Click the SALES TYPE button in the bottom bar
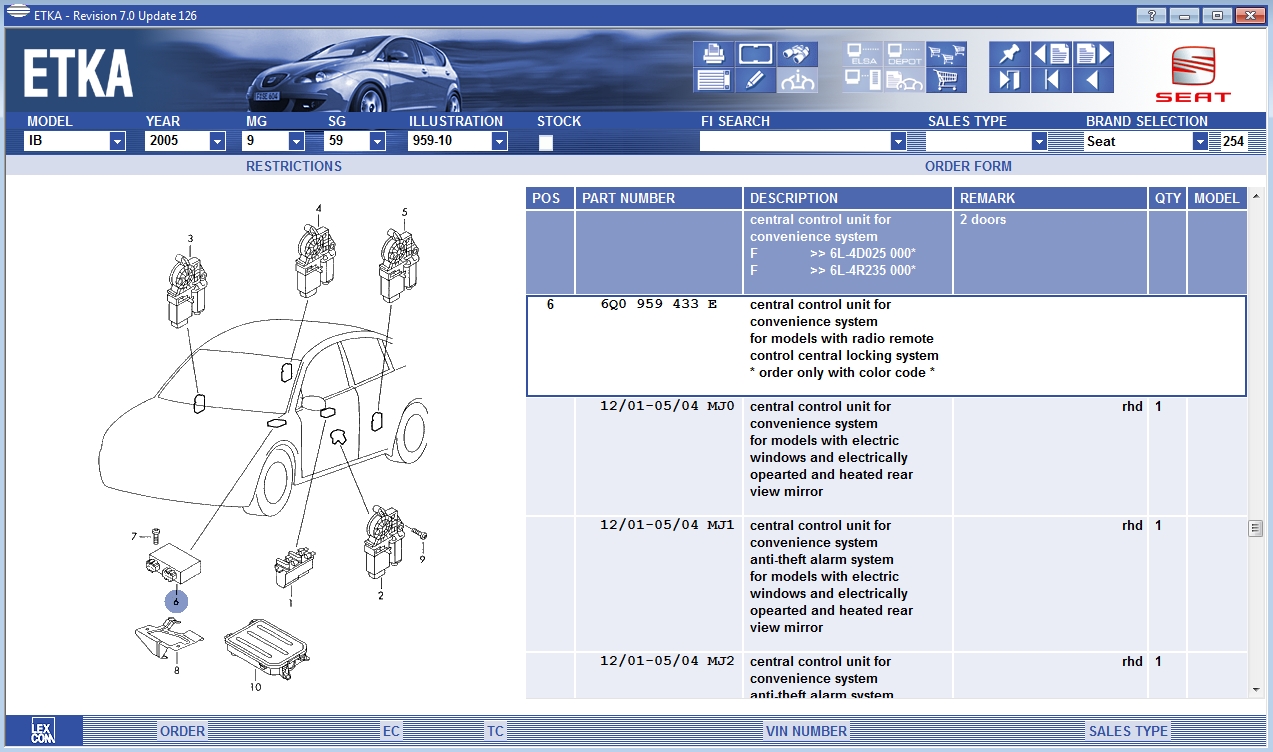1273x752 pixels. coord(1128,731)
